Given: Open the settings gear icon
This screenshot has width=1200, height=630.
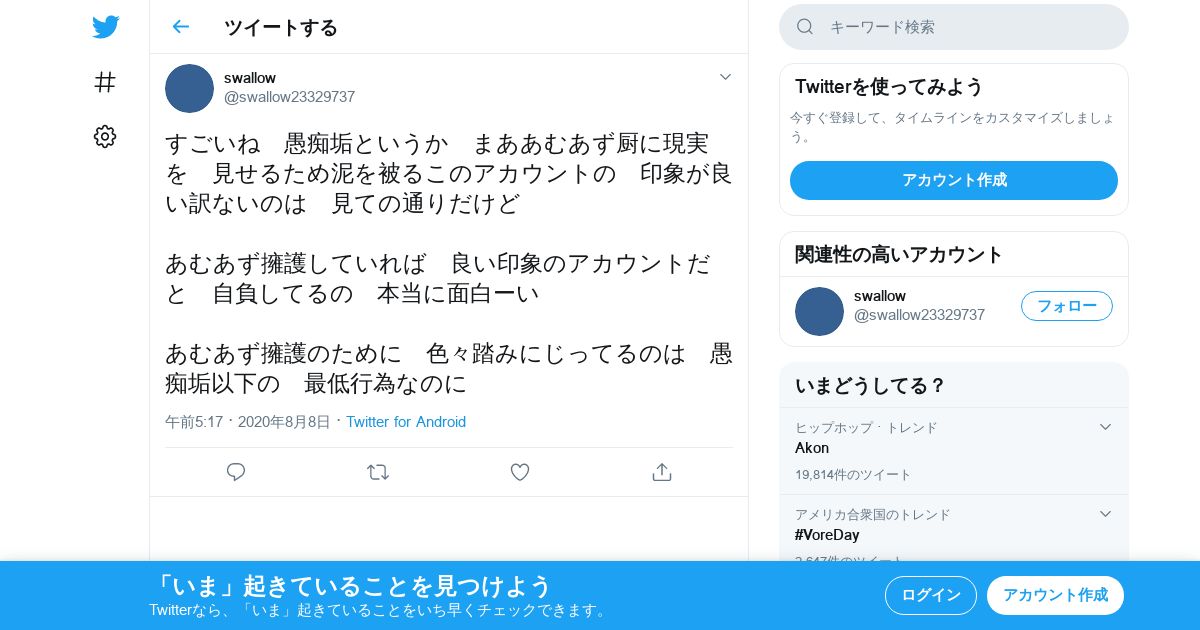Looking at the screenshot, I should pos(105,137).
